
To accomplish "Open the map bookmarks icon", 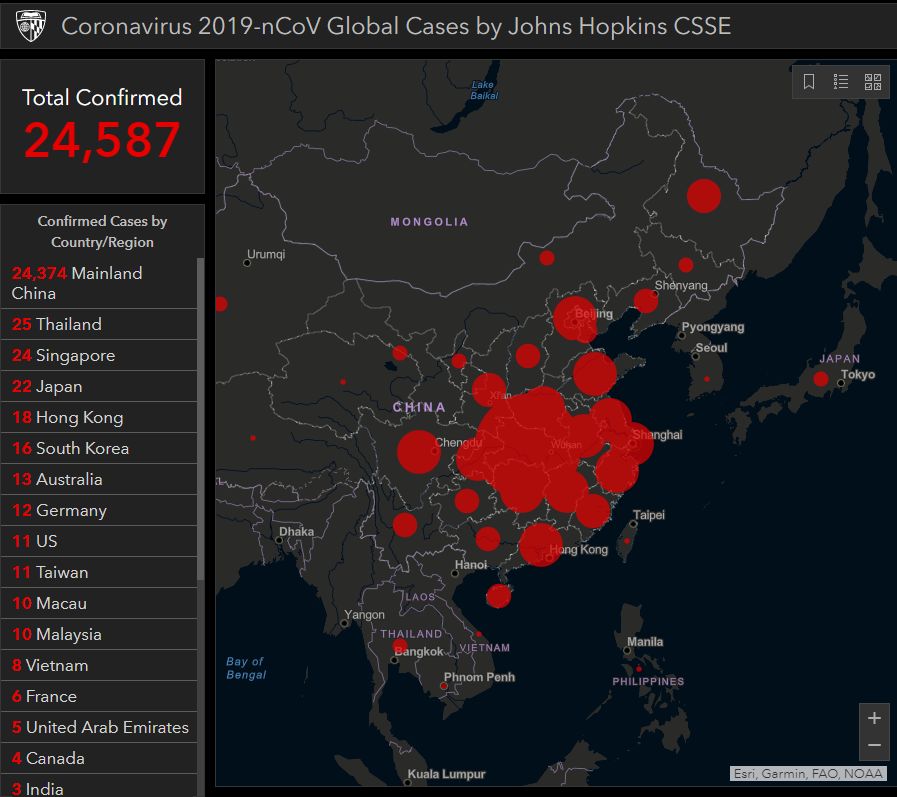I will point(810,82).
